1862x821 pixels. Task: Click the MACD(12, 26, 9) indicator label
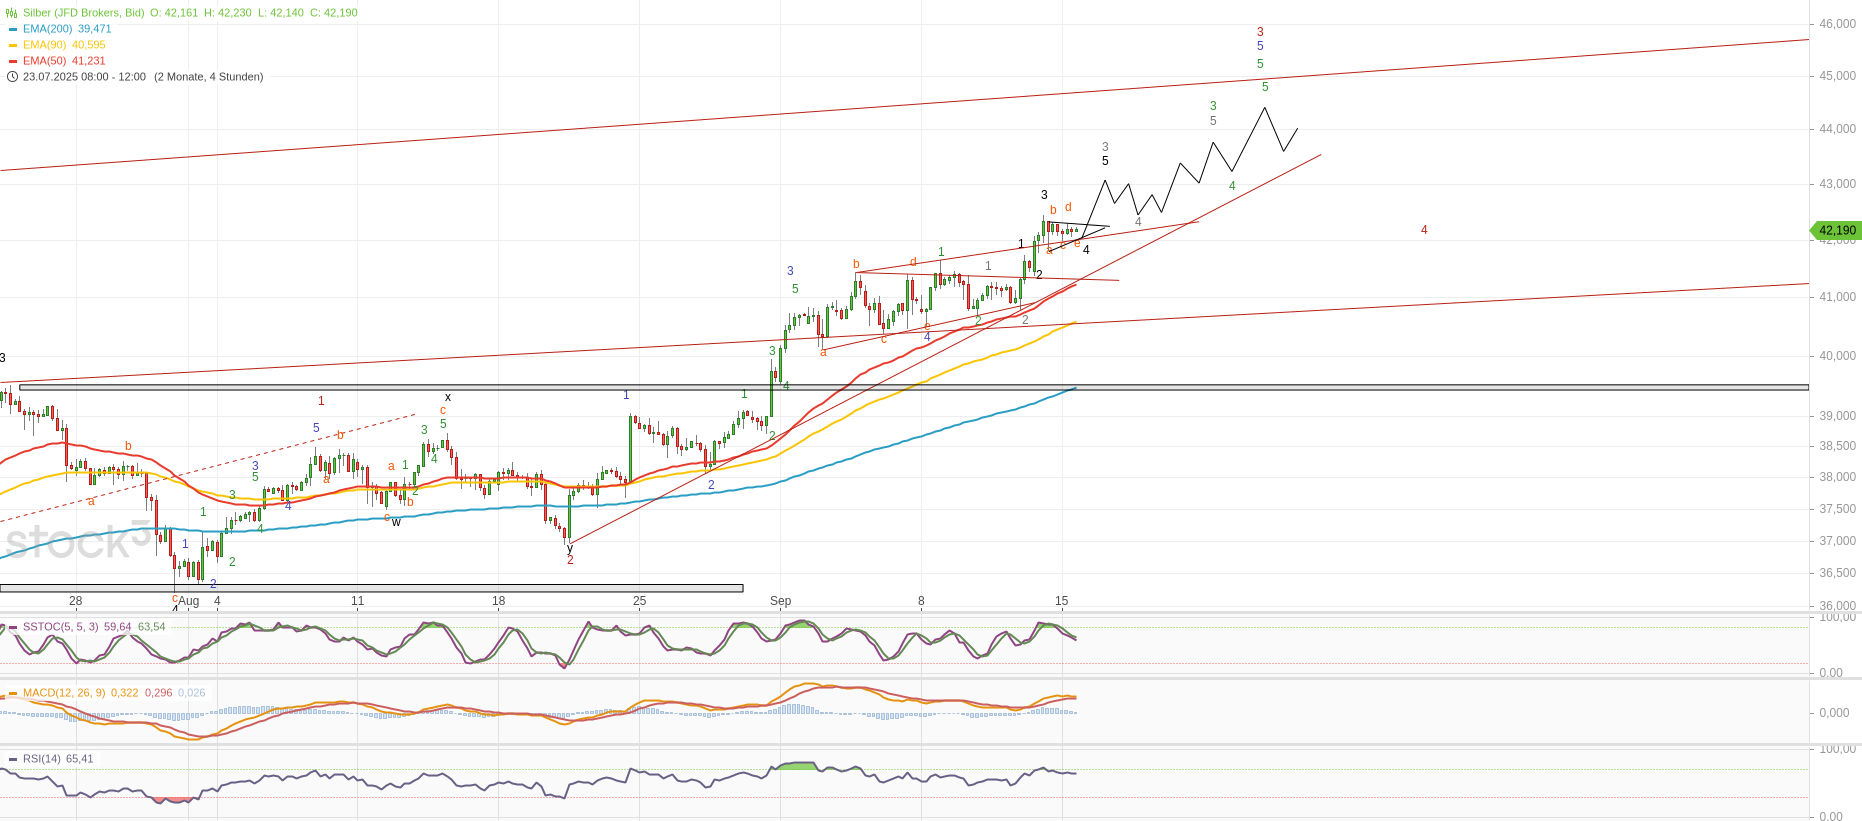pos(64,693)
